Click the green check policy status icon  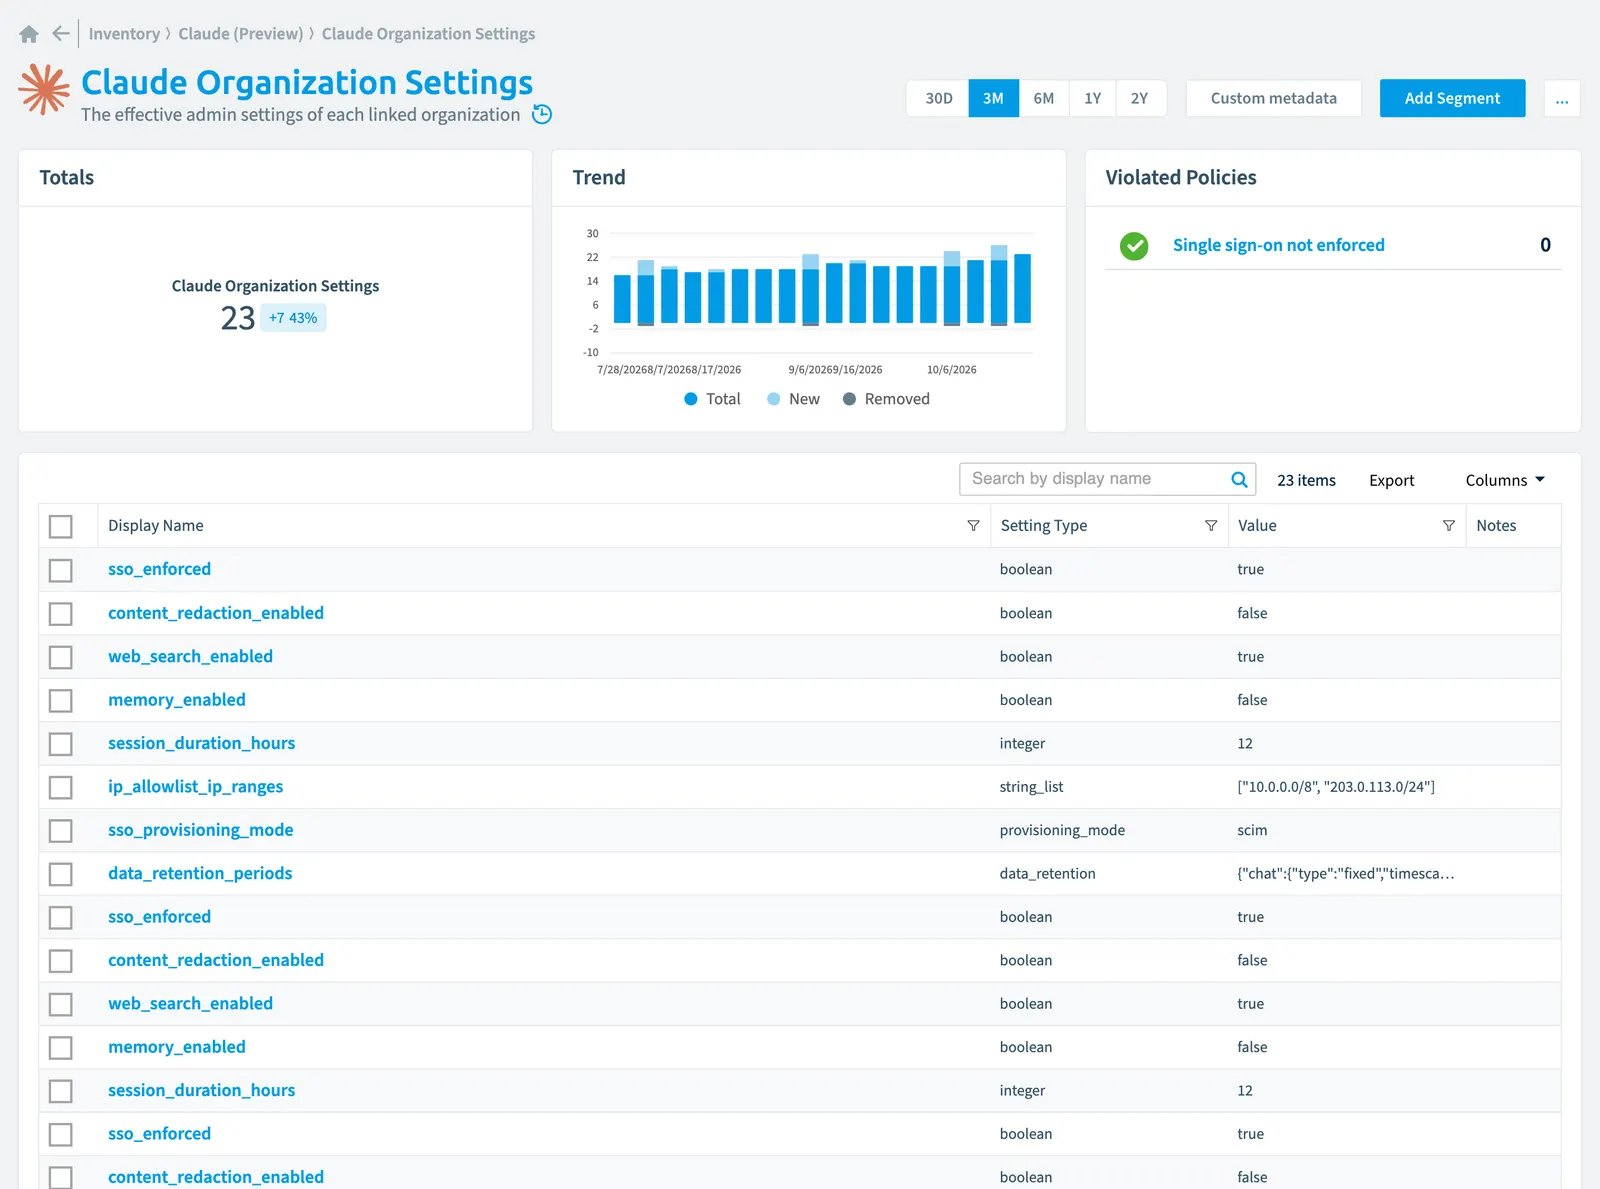(x=1134, y=246)
